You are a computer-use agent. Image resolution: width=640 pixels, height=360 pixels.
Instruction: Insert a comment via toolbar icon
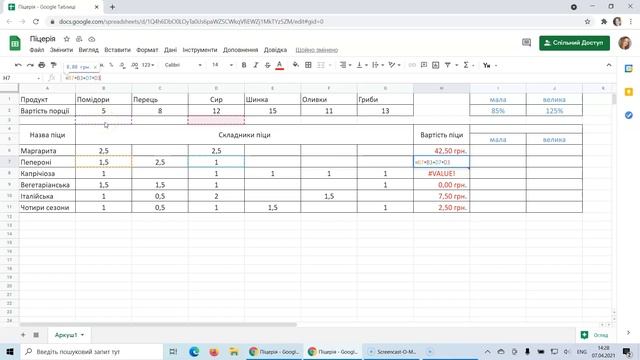click(x=424, y=65)
